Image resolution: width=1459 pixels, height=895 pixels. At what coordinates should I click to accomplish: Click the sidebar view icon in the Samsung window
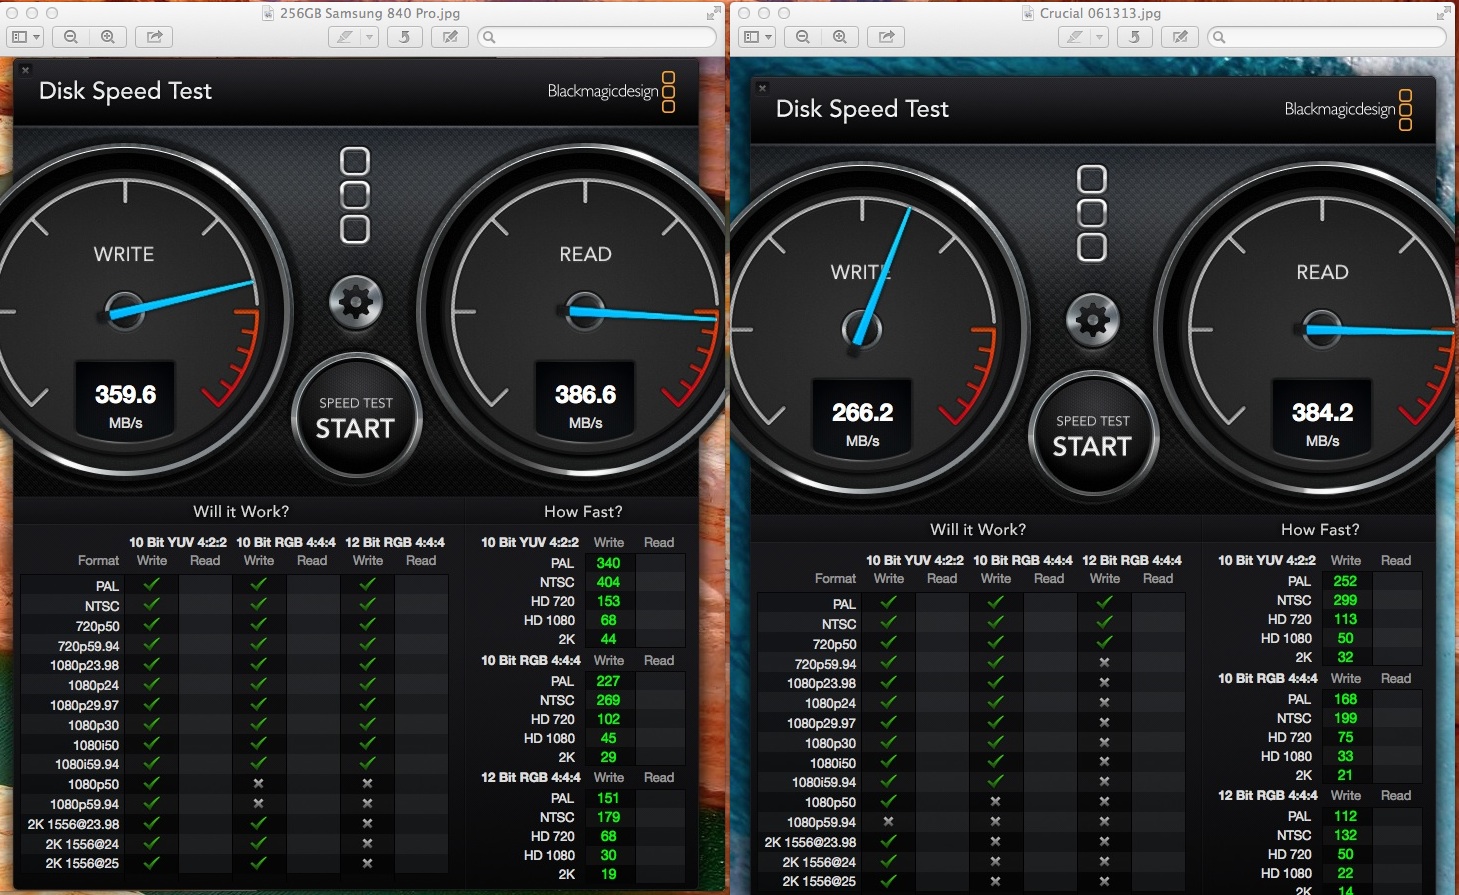[x=20, y=36]
